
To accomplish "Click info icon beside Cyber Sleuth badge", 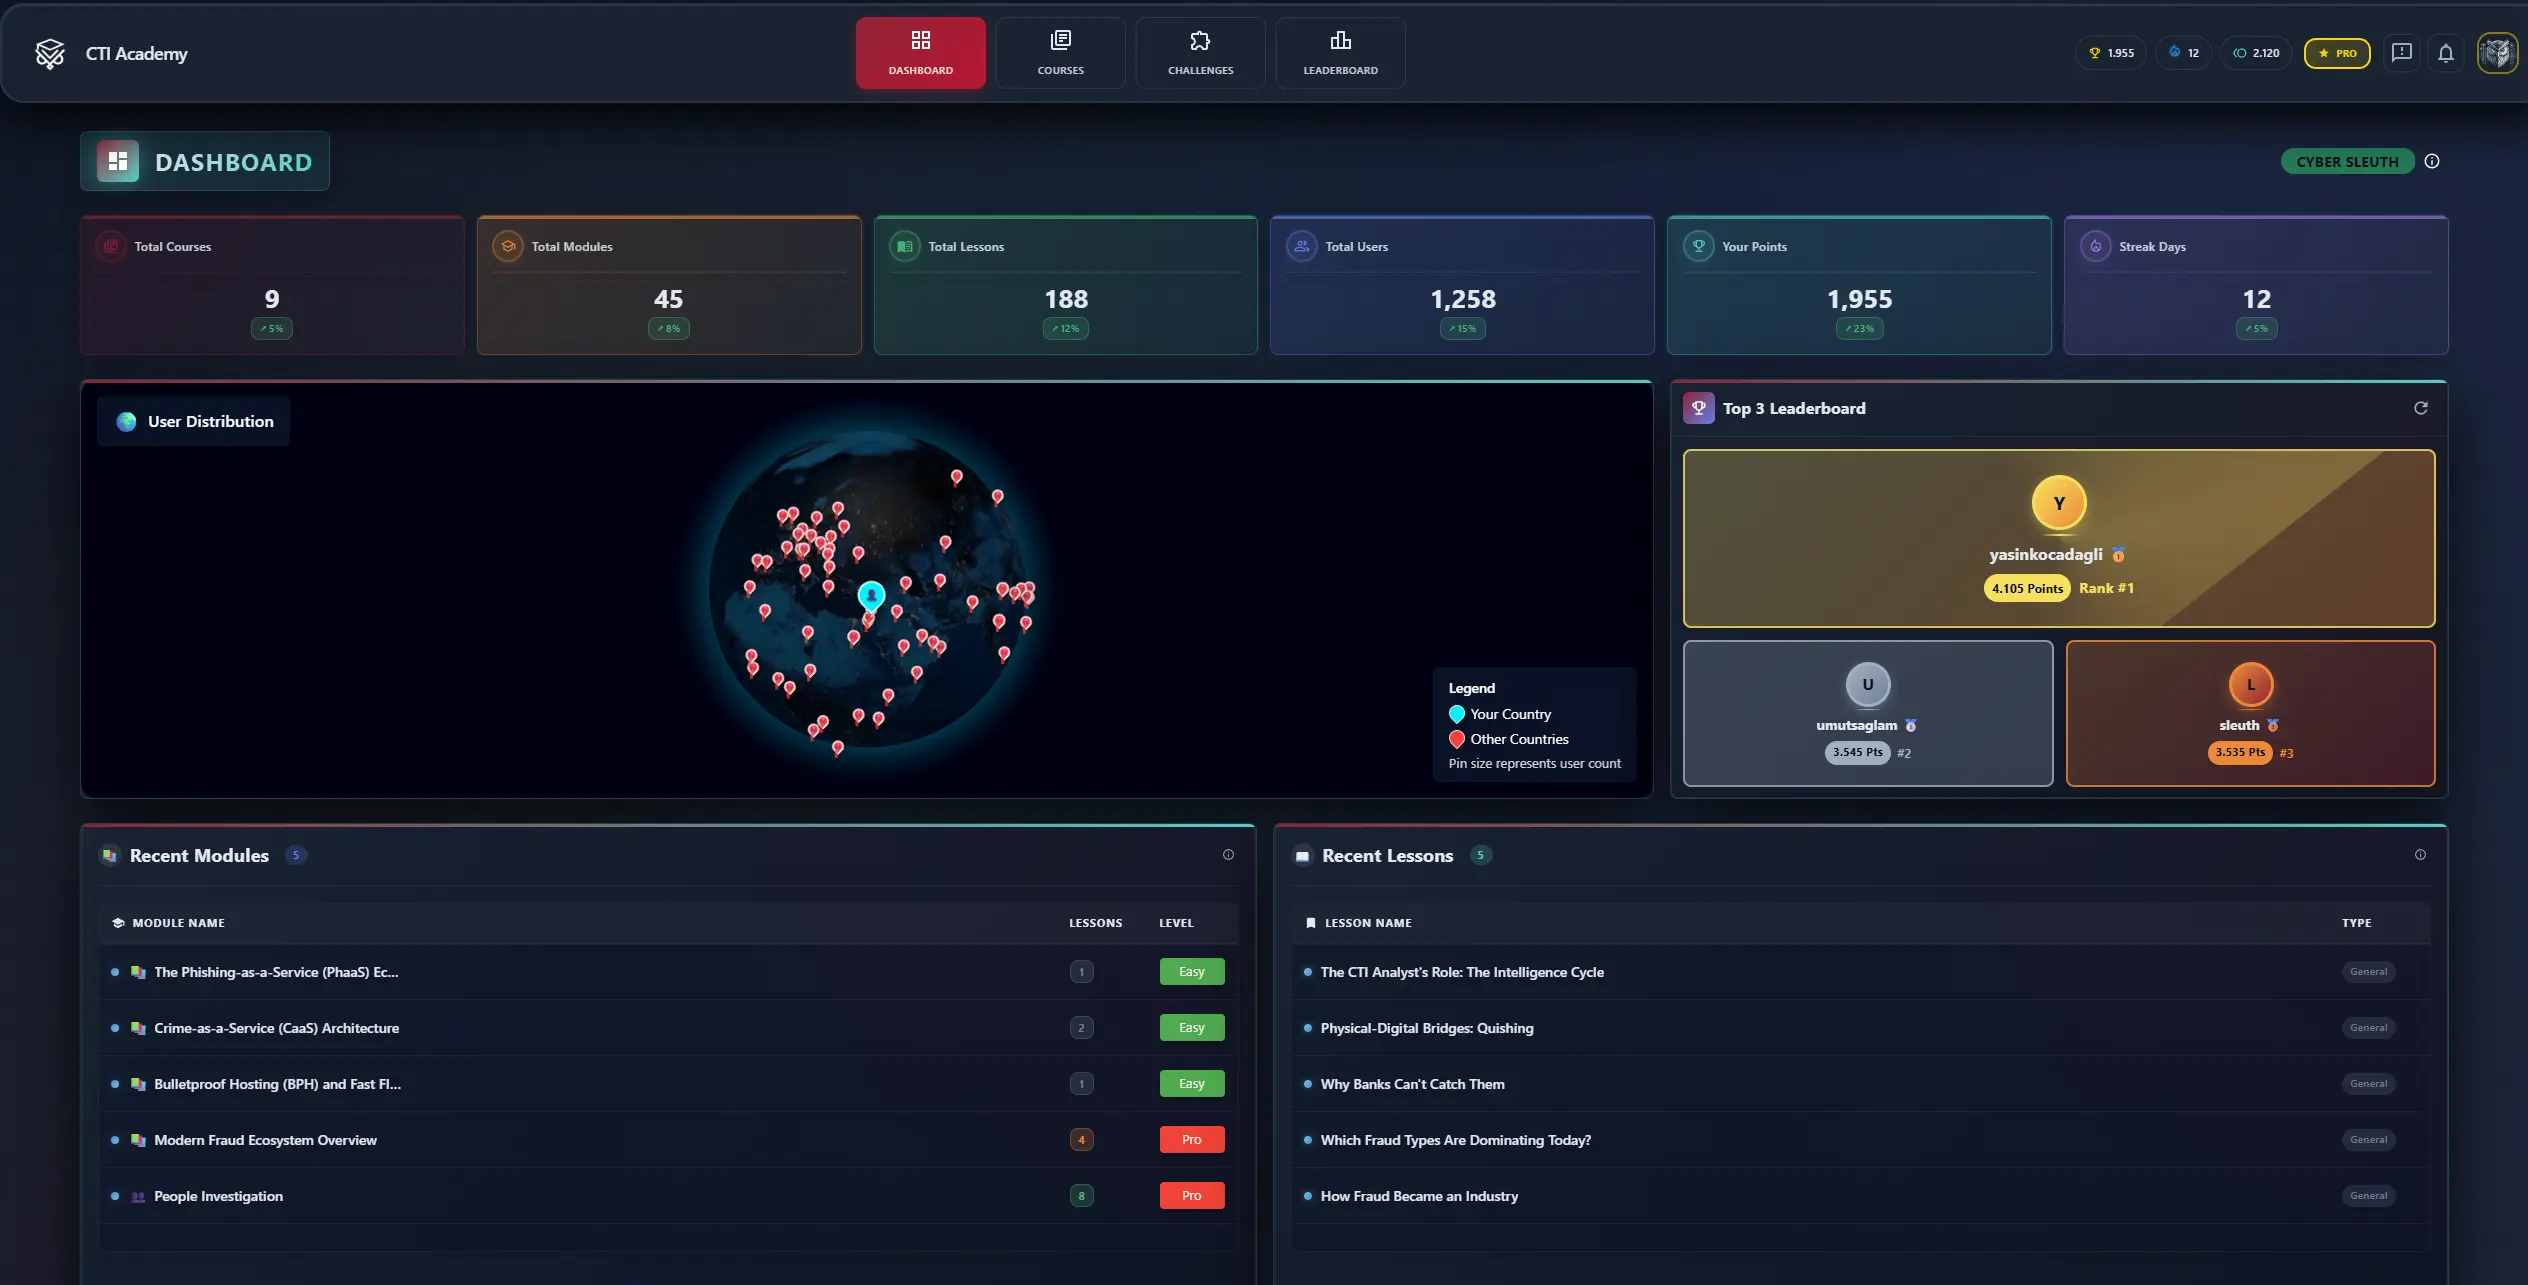I will coord(2432,161).
